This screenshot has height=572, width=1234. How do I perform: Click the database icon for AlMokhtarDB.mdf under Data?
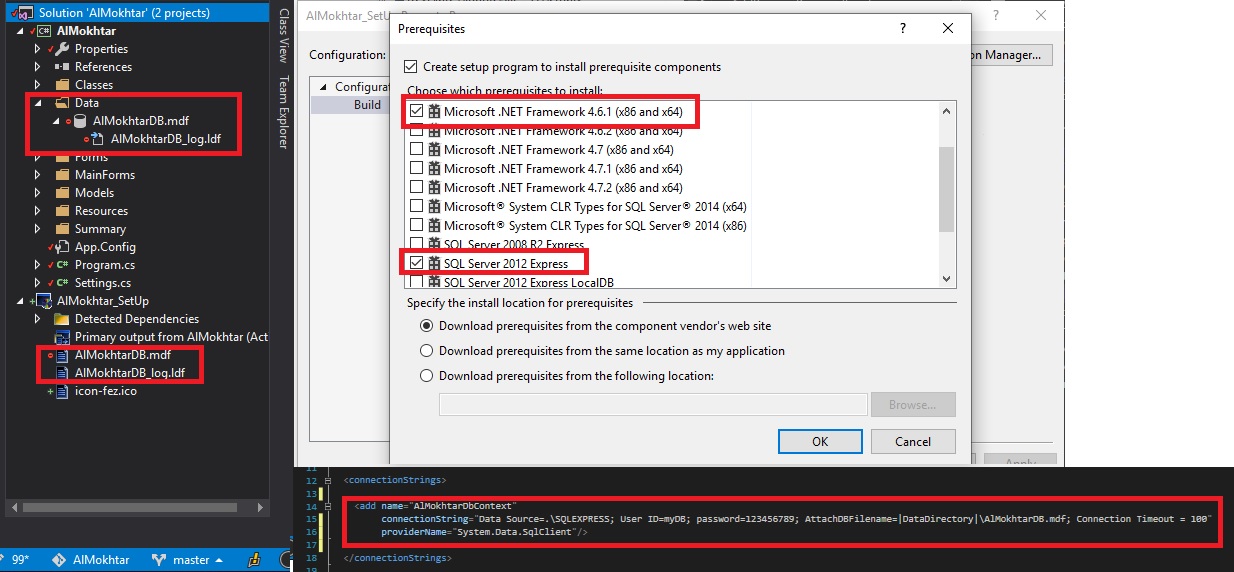click(x=81, y=121)
